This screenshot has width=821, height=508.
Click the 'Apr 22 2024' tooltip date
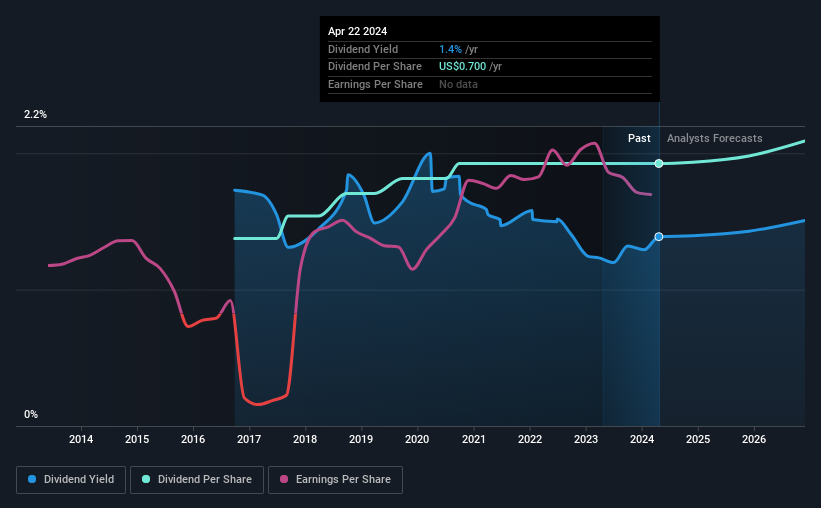[358, 31]
